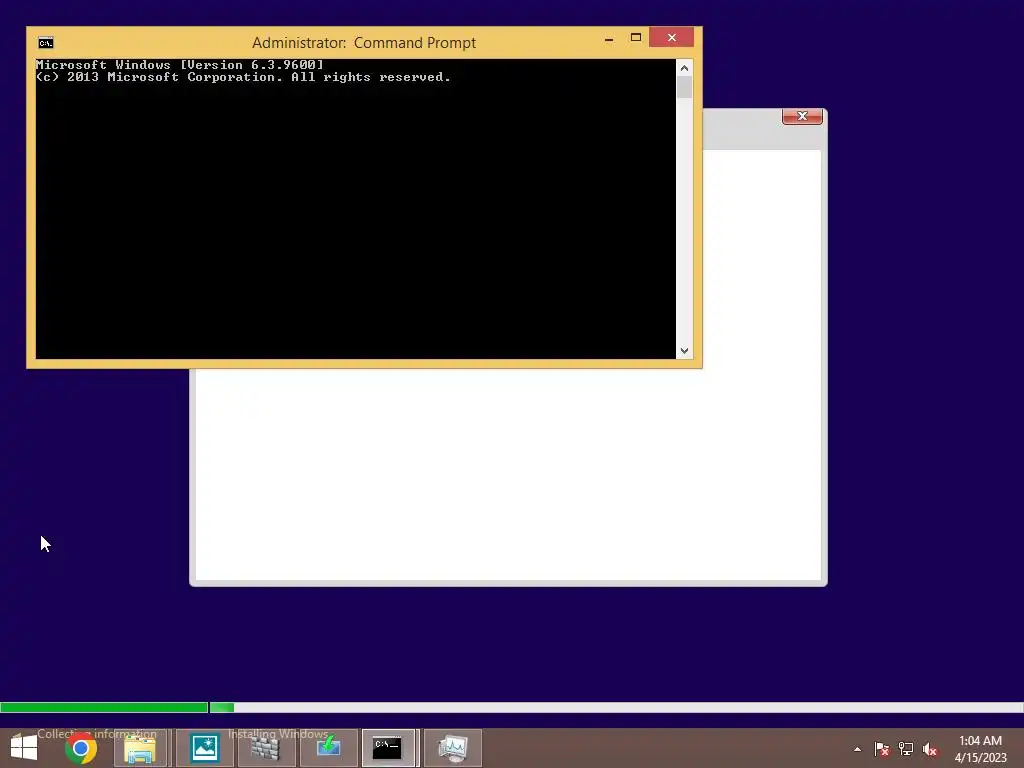Open Action Center flag icon

point(881,749)
